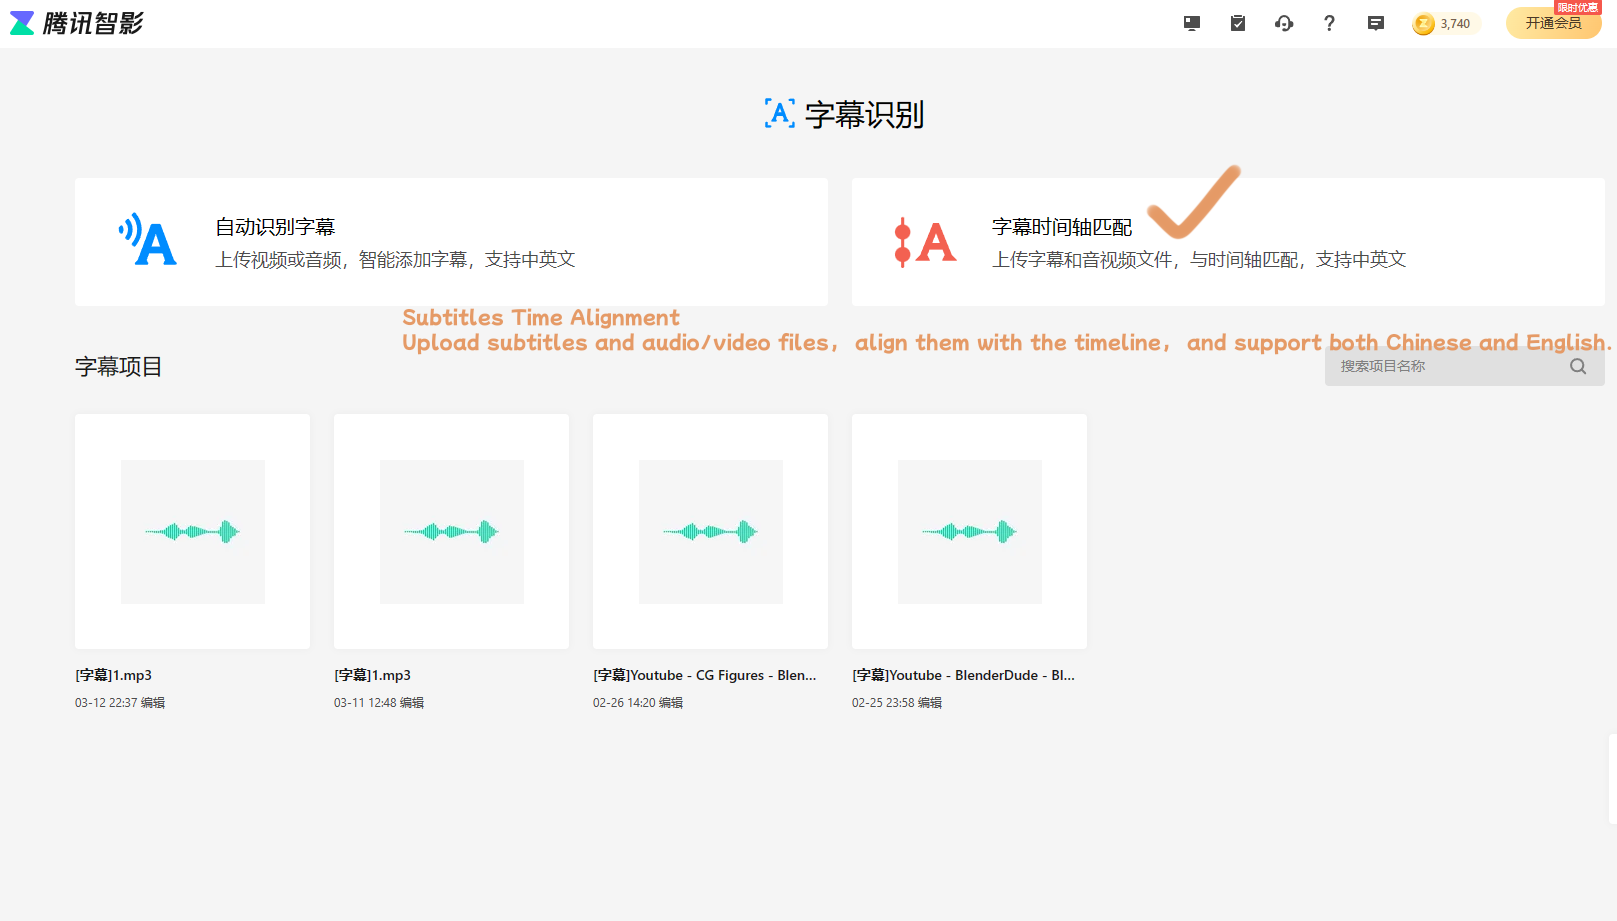Viewport: 1617px width, 921px height.
Task: Click the Tencent Zhiying logo
Action: tap(77, 23)
